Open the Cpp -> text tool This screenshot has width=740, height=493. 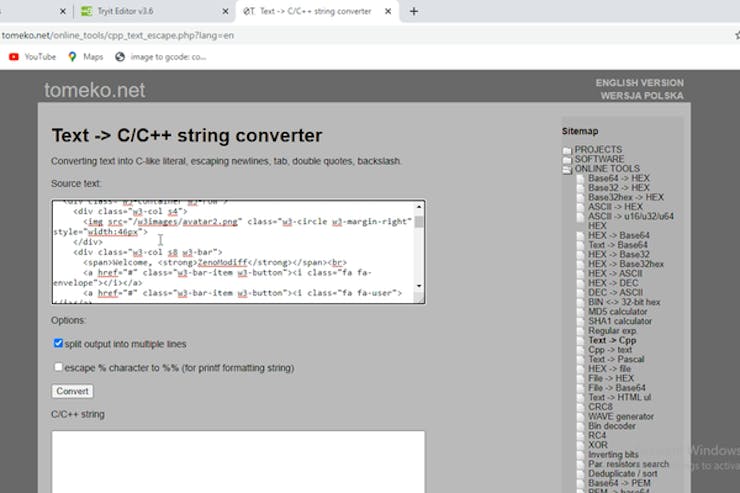(610, 350)
